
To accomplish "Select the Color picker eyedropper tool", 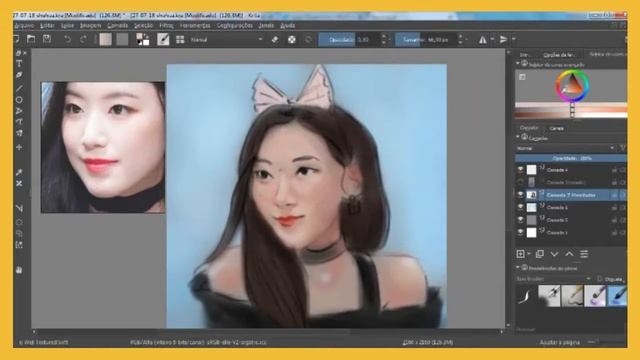I will 19,172.
